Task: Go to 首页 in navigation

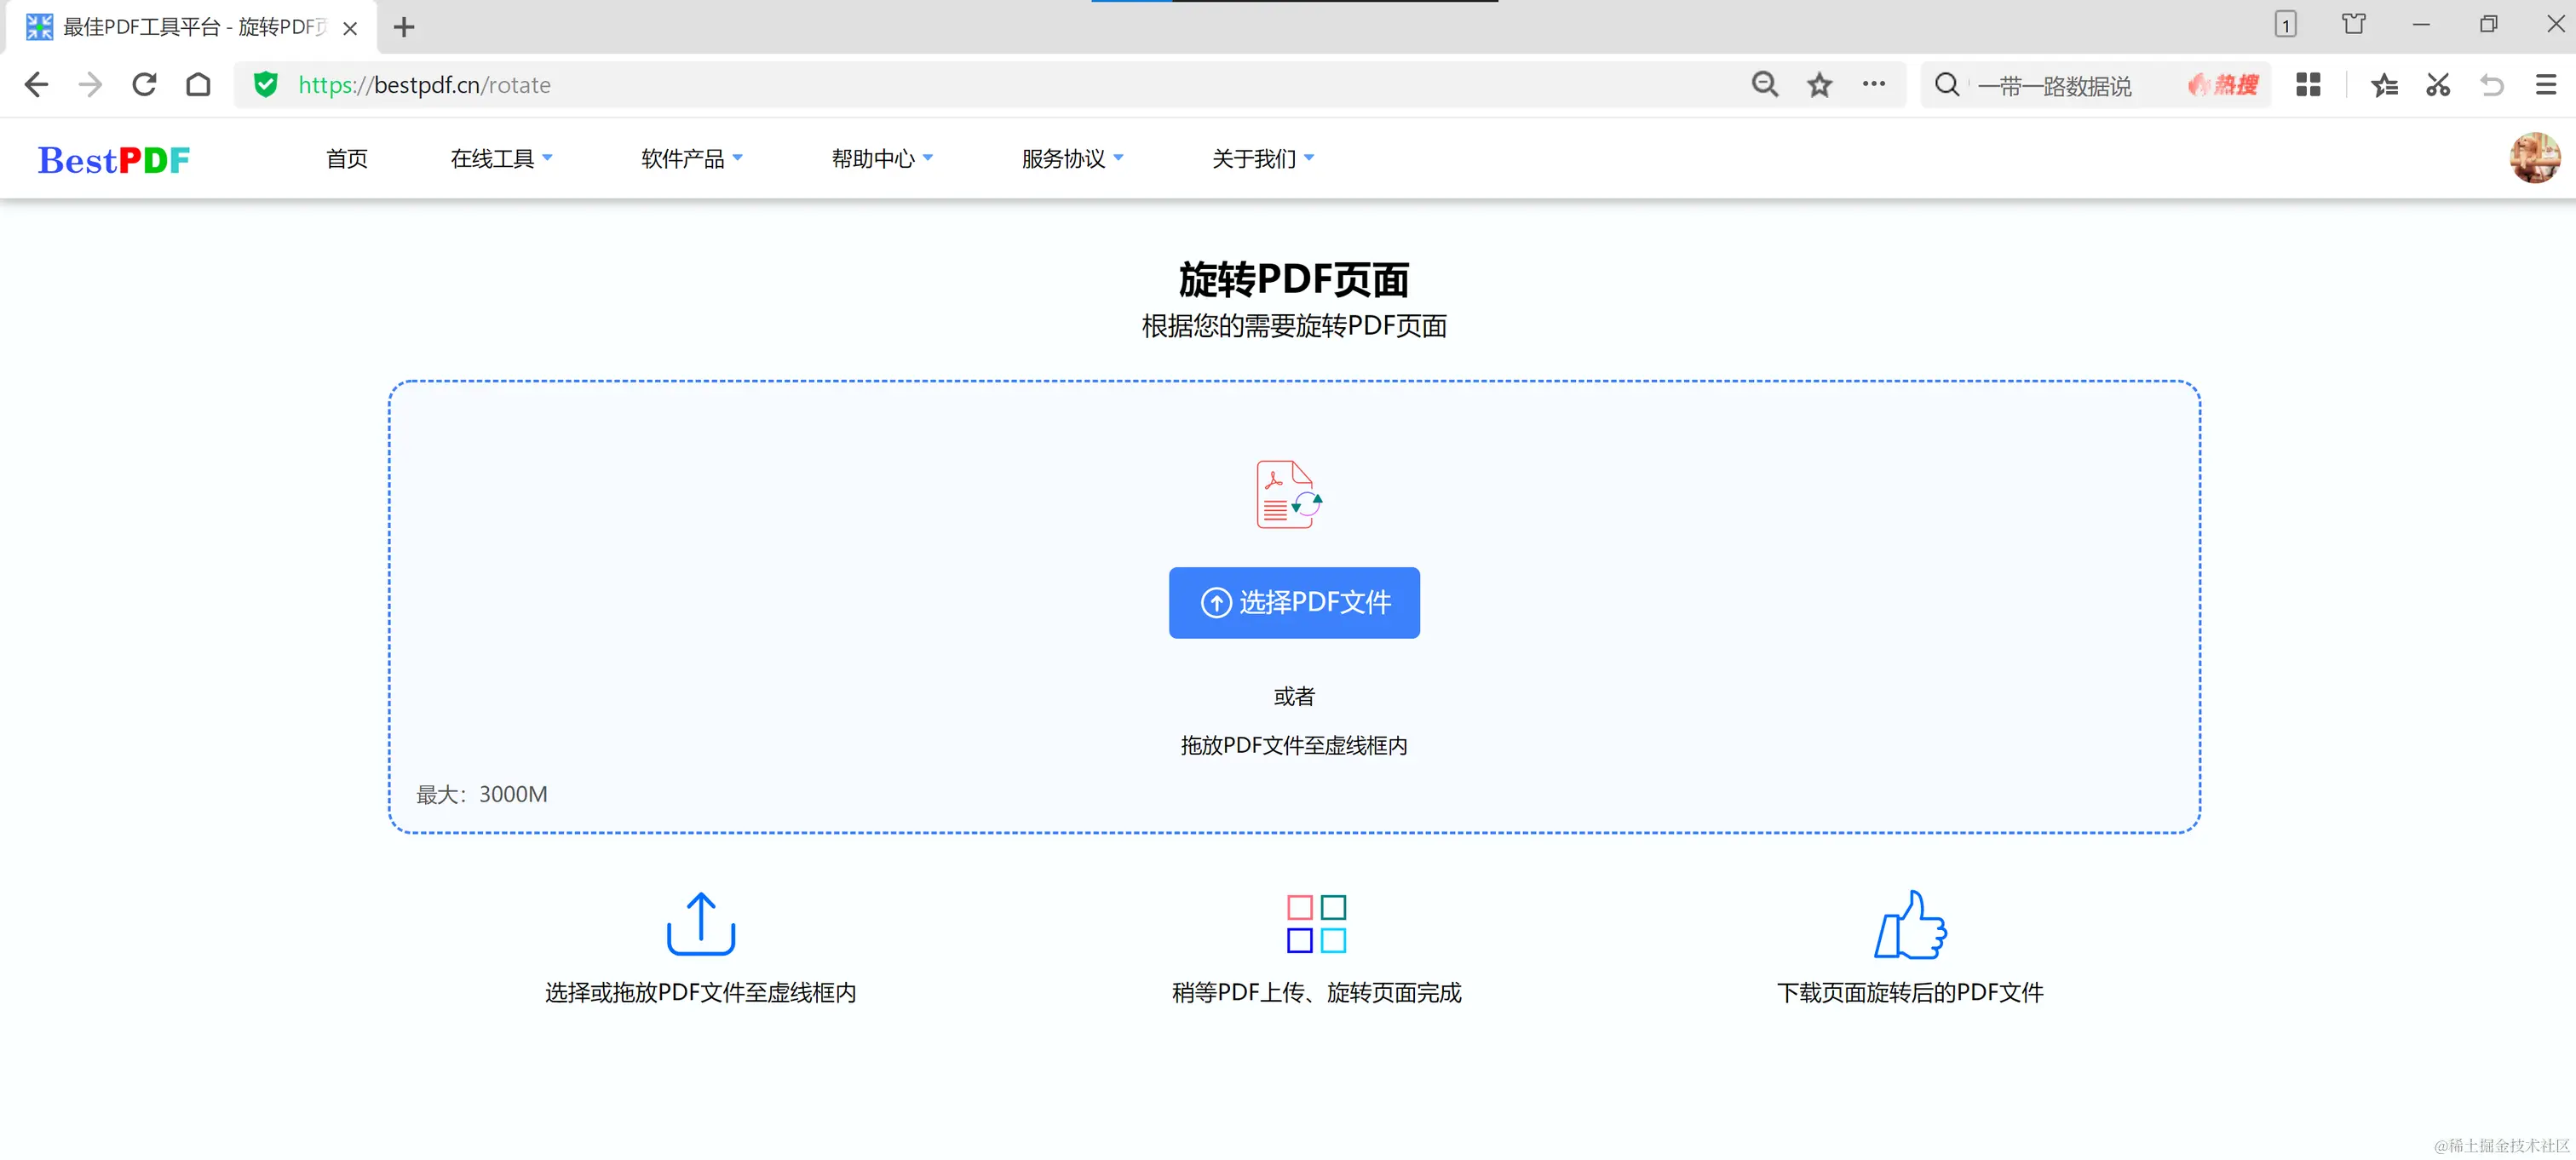Action: click(x=346, y=158)
